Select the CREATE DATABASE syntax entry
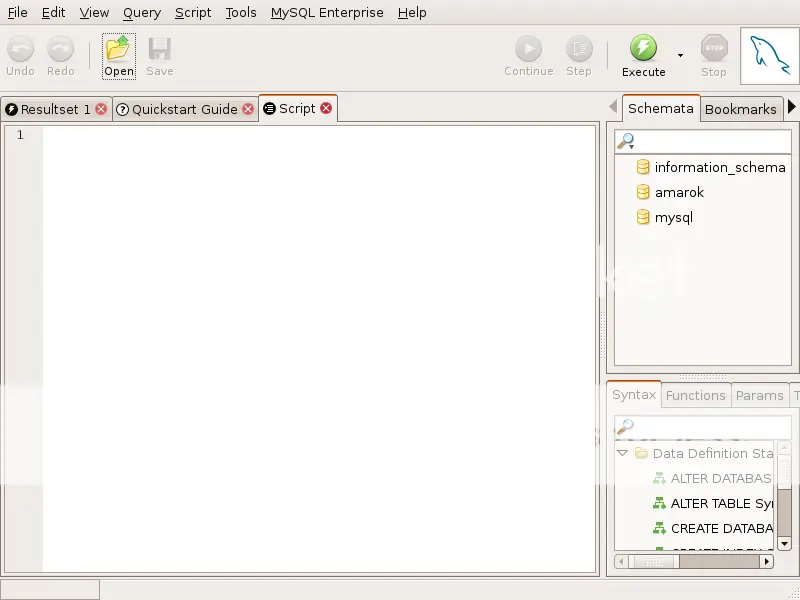The width and height of the screenshot is (800, 600). (x=721, y=528)
